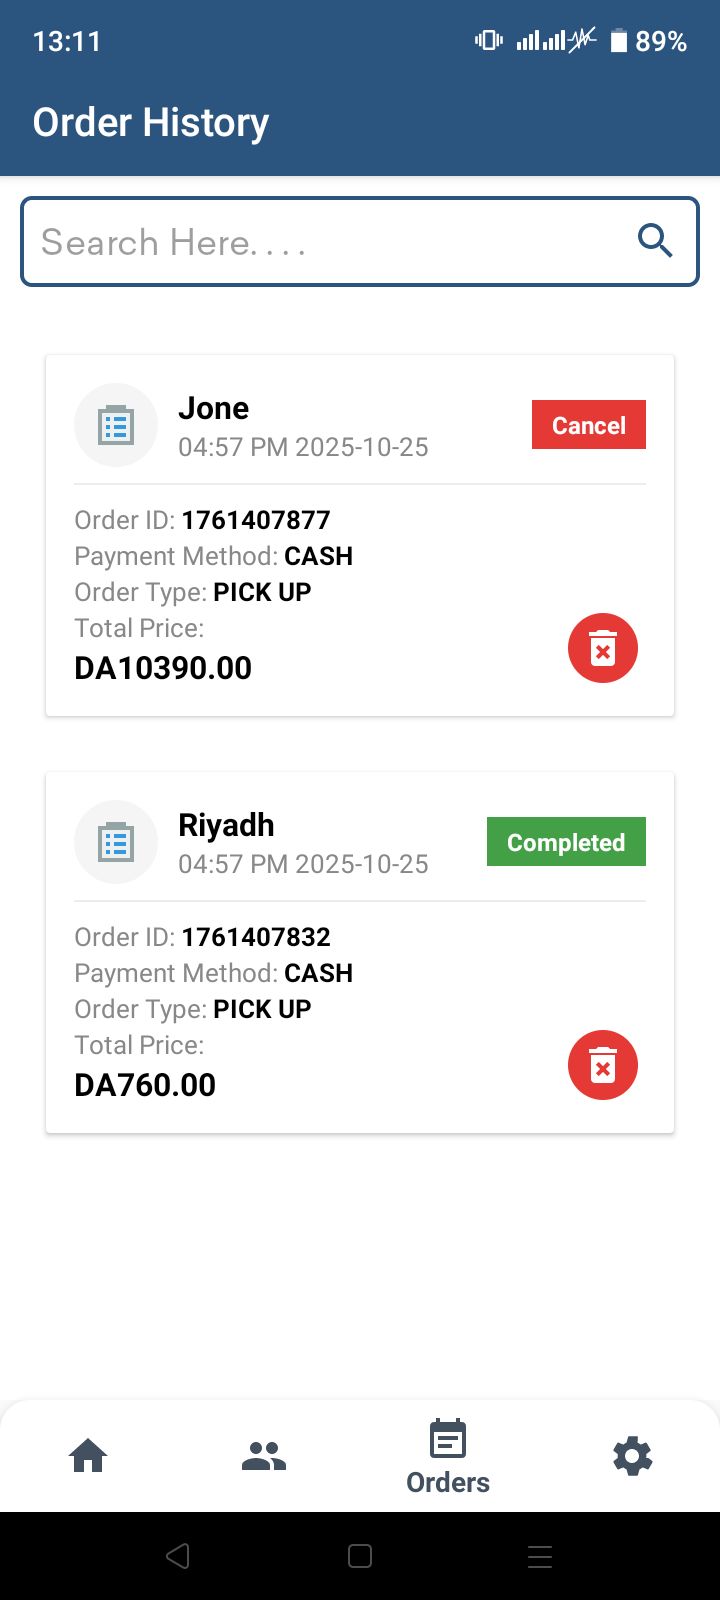Open order ID 1761407832 details
The width and height of the screenshot is (720, 1600).
[255, 937]
